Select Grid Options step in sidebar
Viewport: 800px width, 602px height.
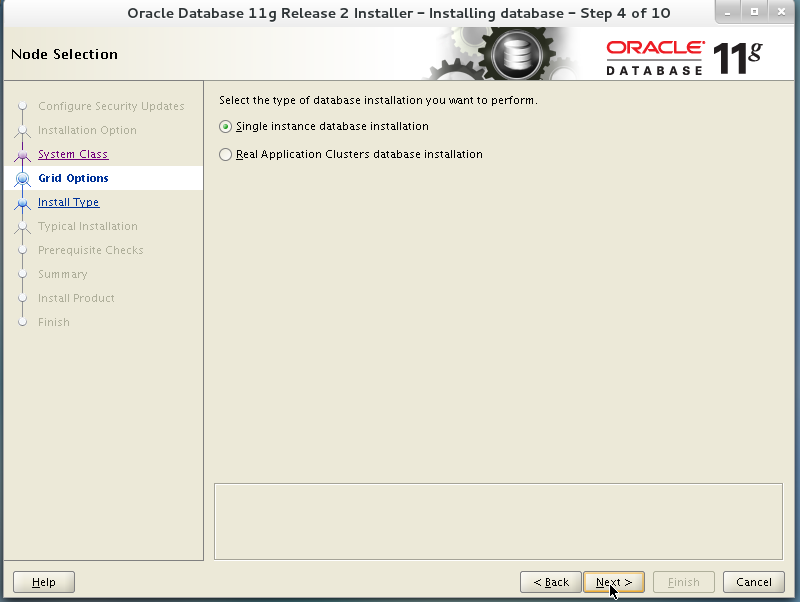point(73,178)
